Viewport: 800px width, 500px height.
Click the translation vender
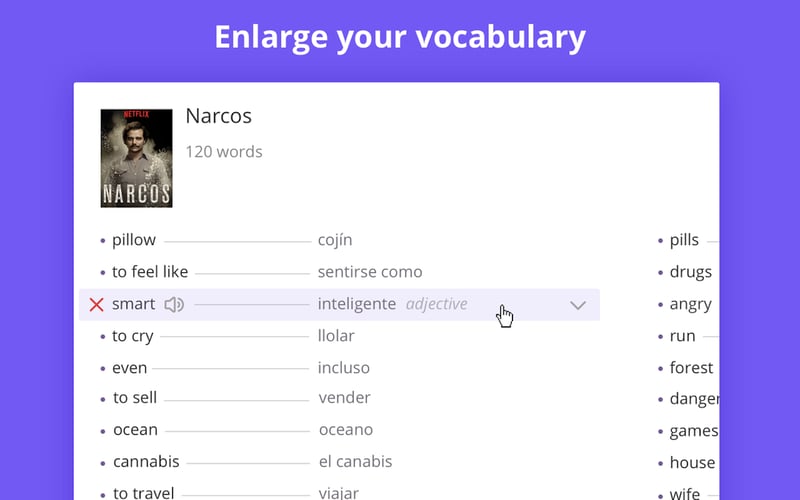coord(345,398)
